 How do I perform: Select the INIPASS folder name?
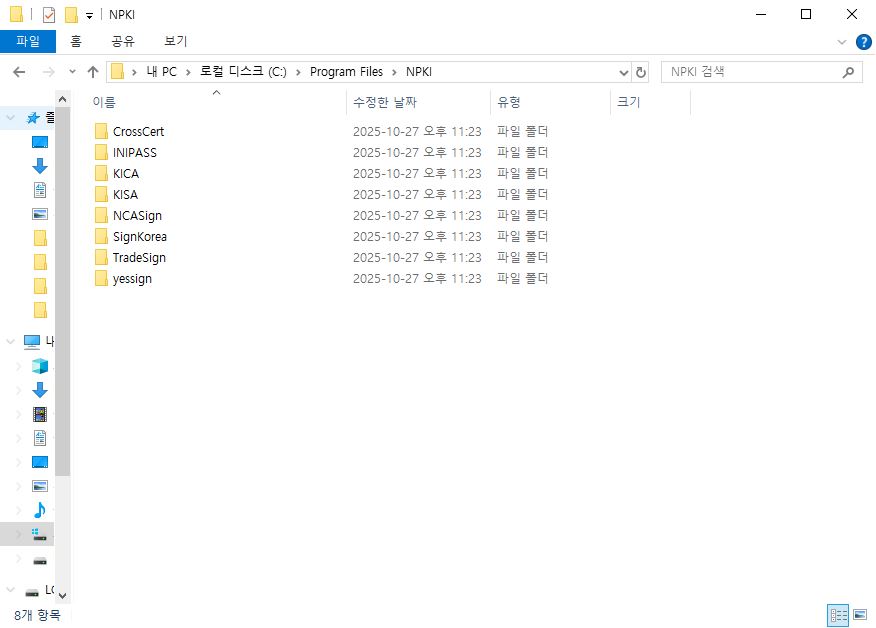[135, 153]
